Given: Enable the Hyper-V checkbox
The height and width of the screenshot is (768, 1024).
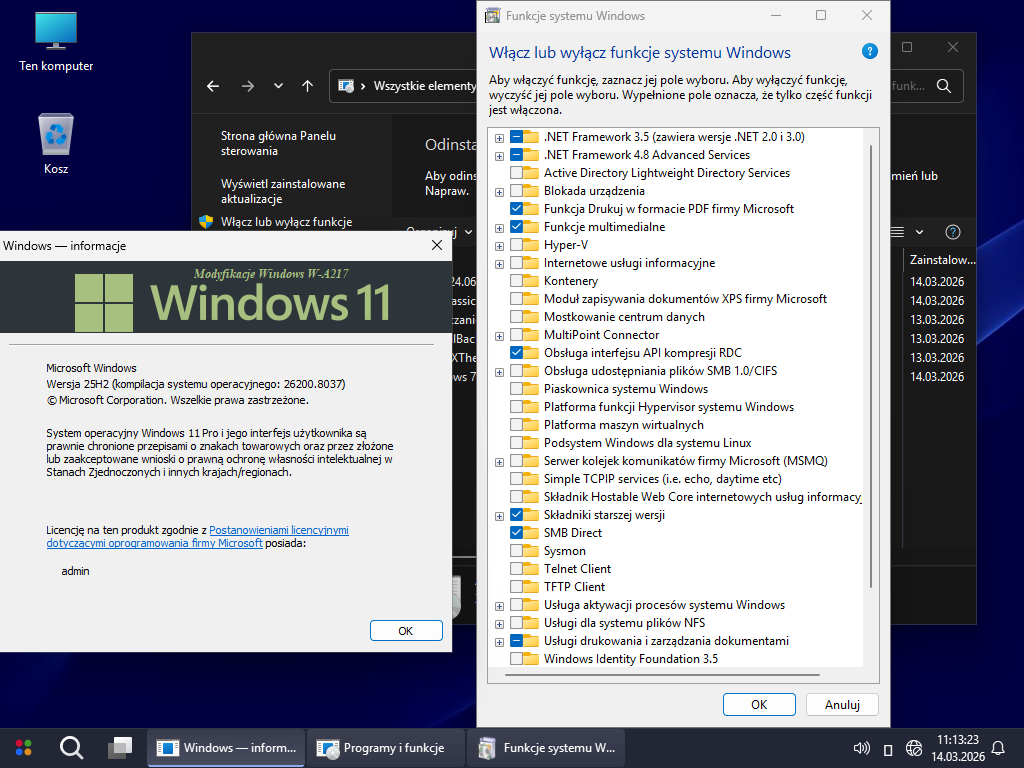Looking at the screenshot, I should [517, 245].
